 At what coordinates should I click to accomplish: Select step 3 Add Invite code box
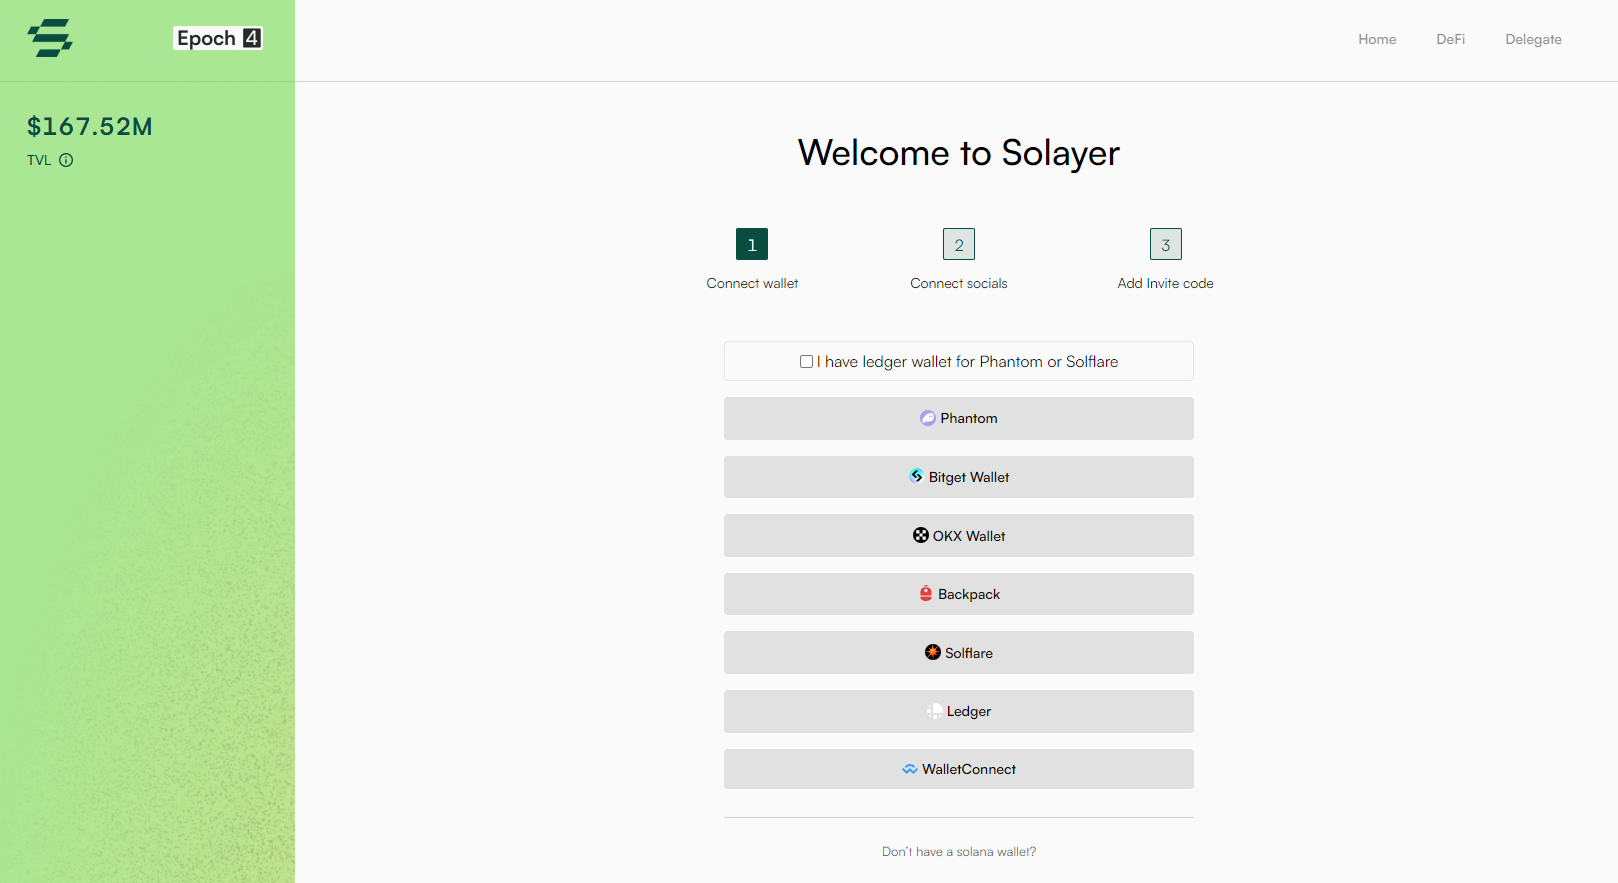pos(1166,244)
